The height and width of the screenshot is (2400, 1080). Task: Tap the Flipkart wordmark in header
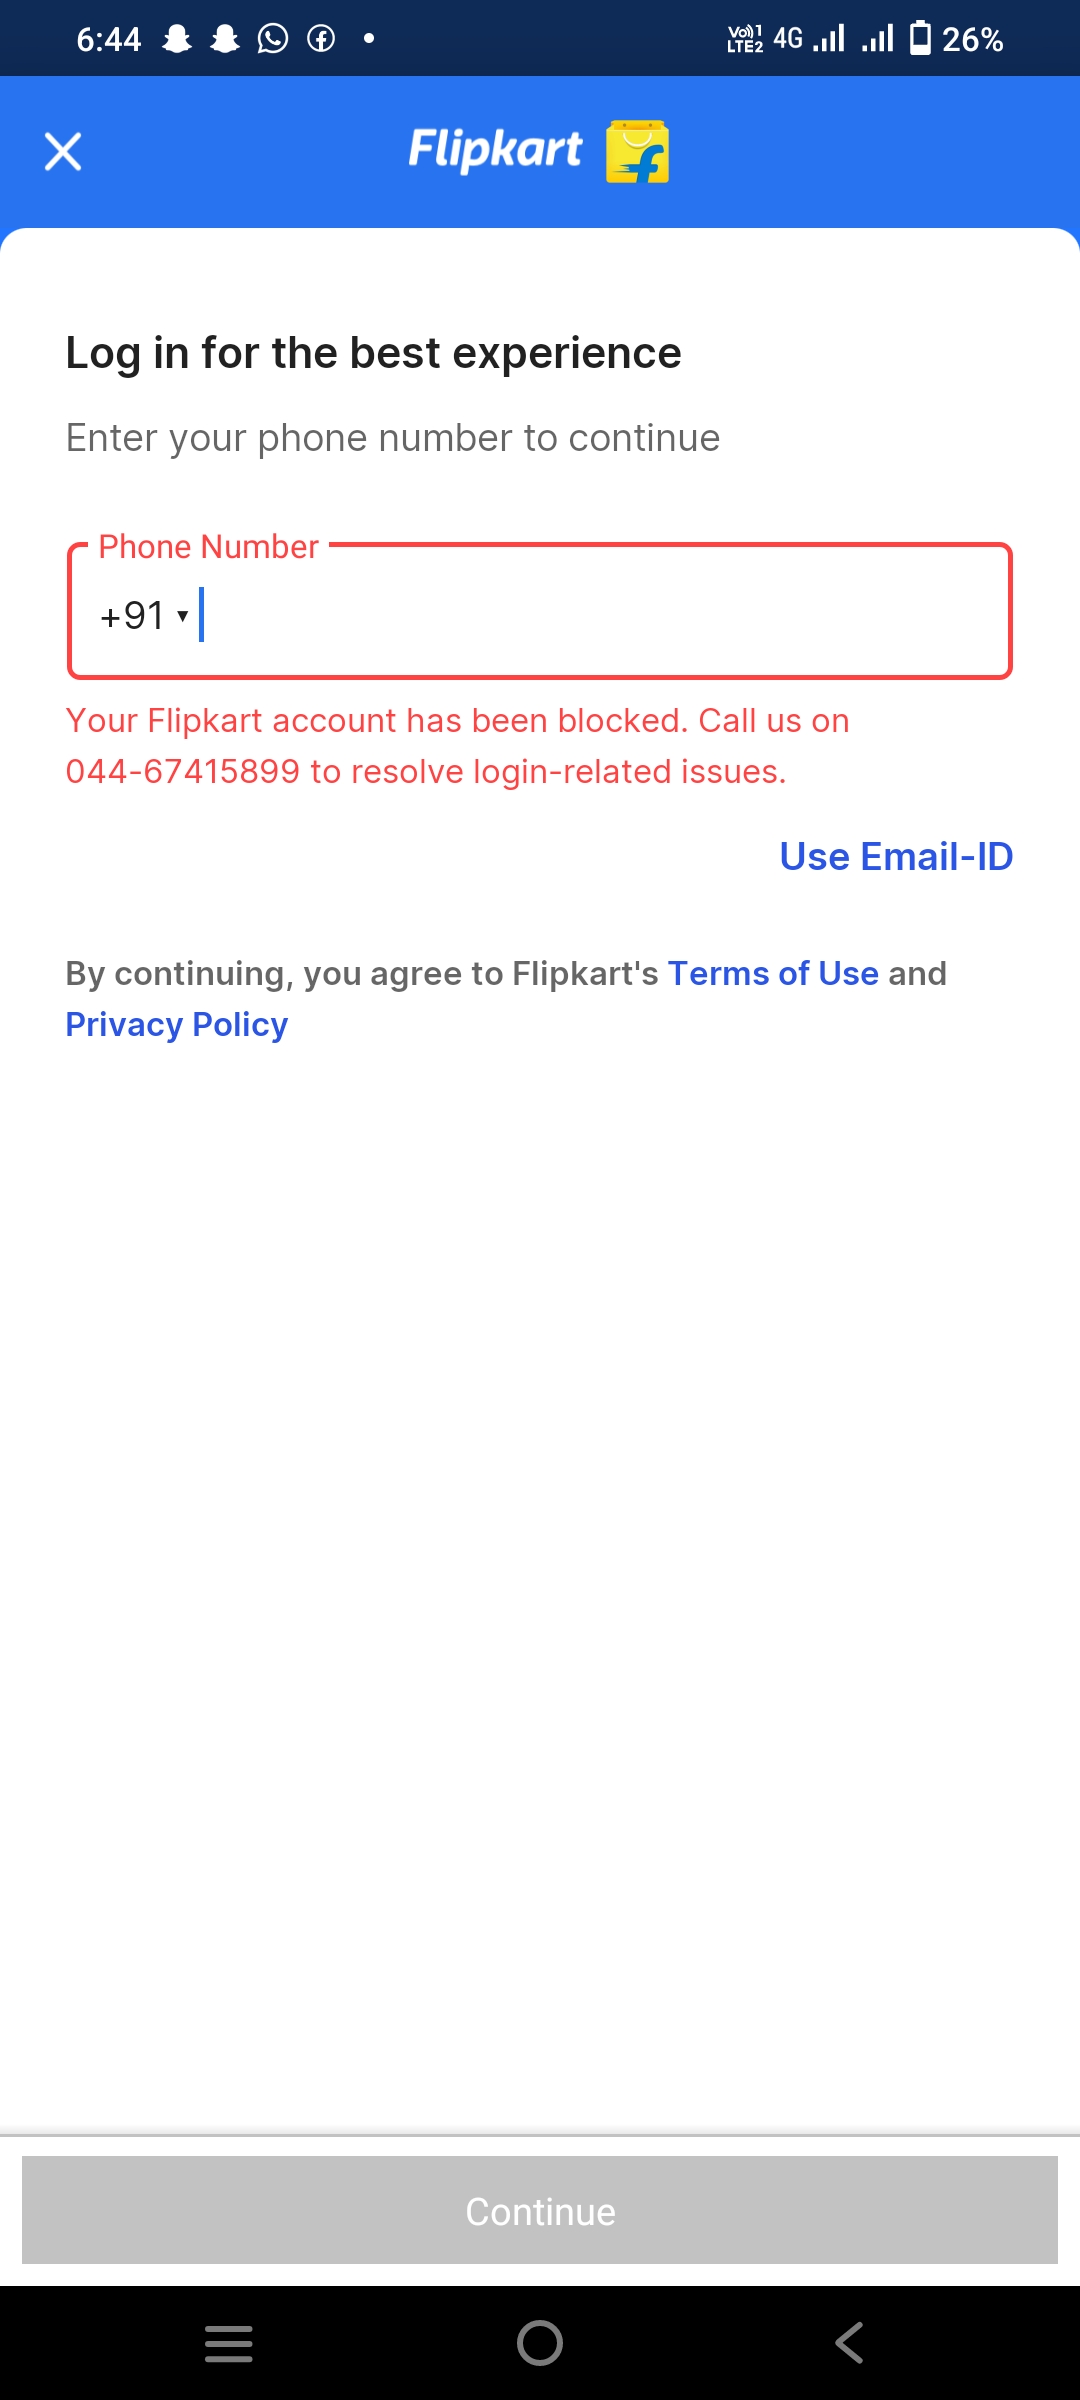(495, 150)
